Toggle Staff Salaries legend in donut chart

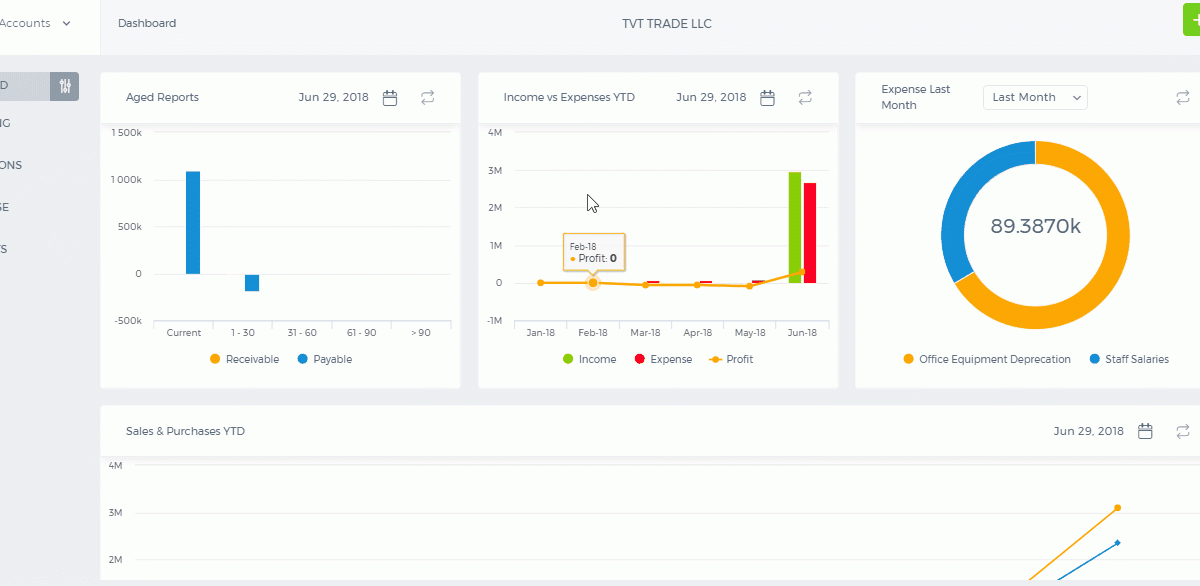pos(1129,359)
